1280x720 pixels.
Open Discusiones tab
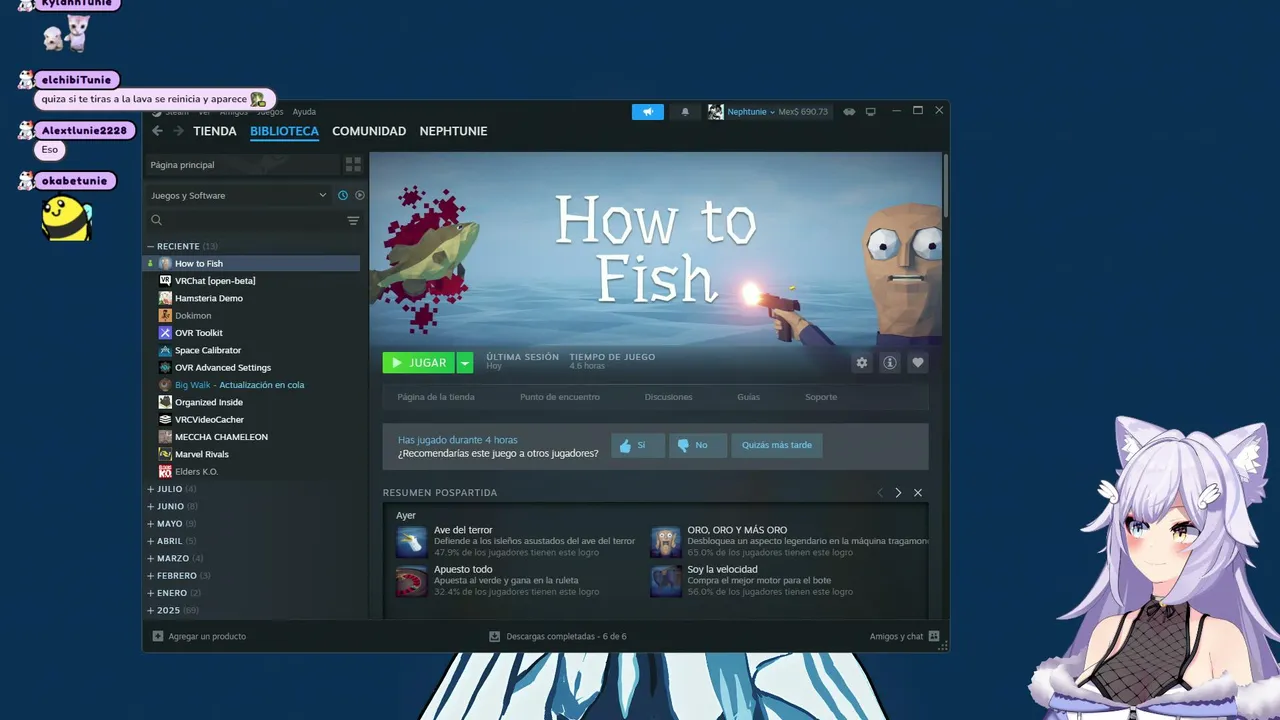tap(668, 397)
